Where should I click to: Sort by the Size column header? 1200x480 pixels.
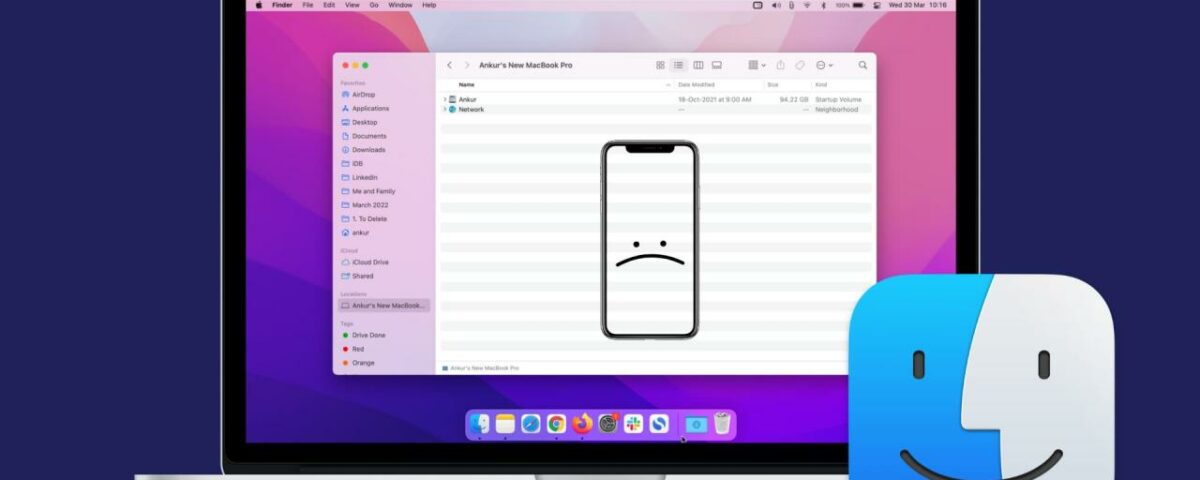(773, 85)
